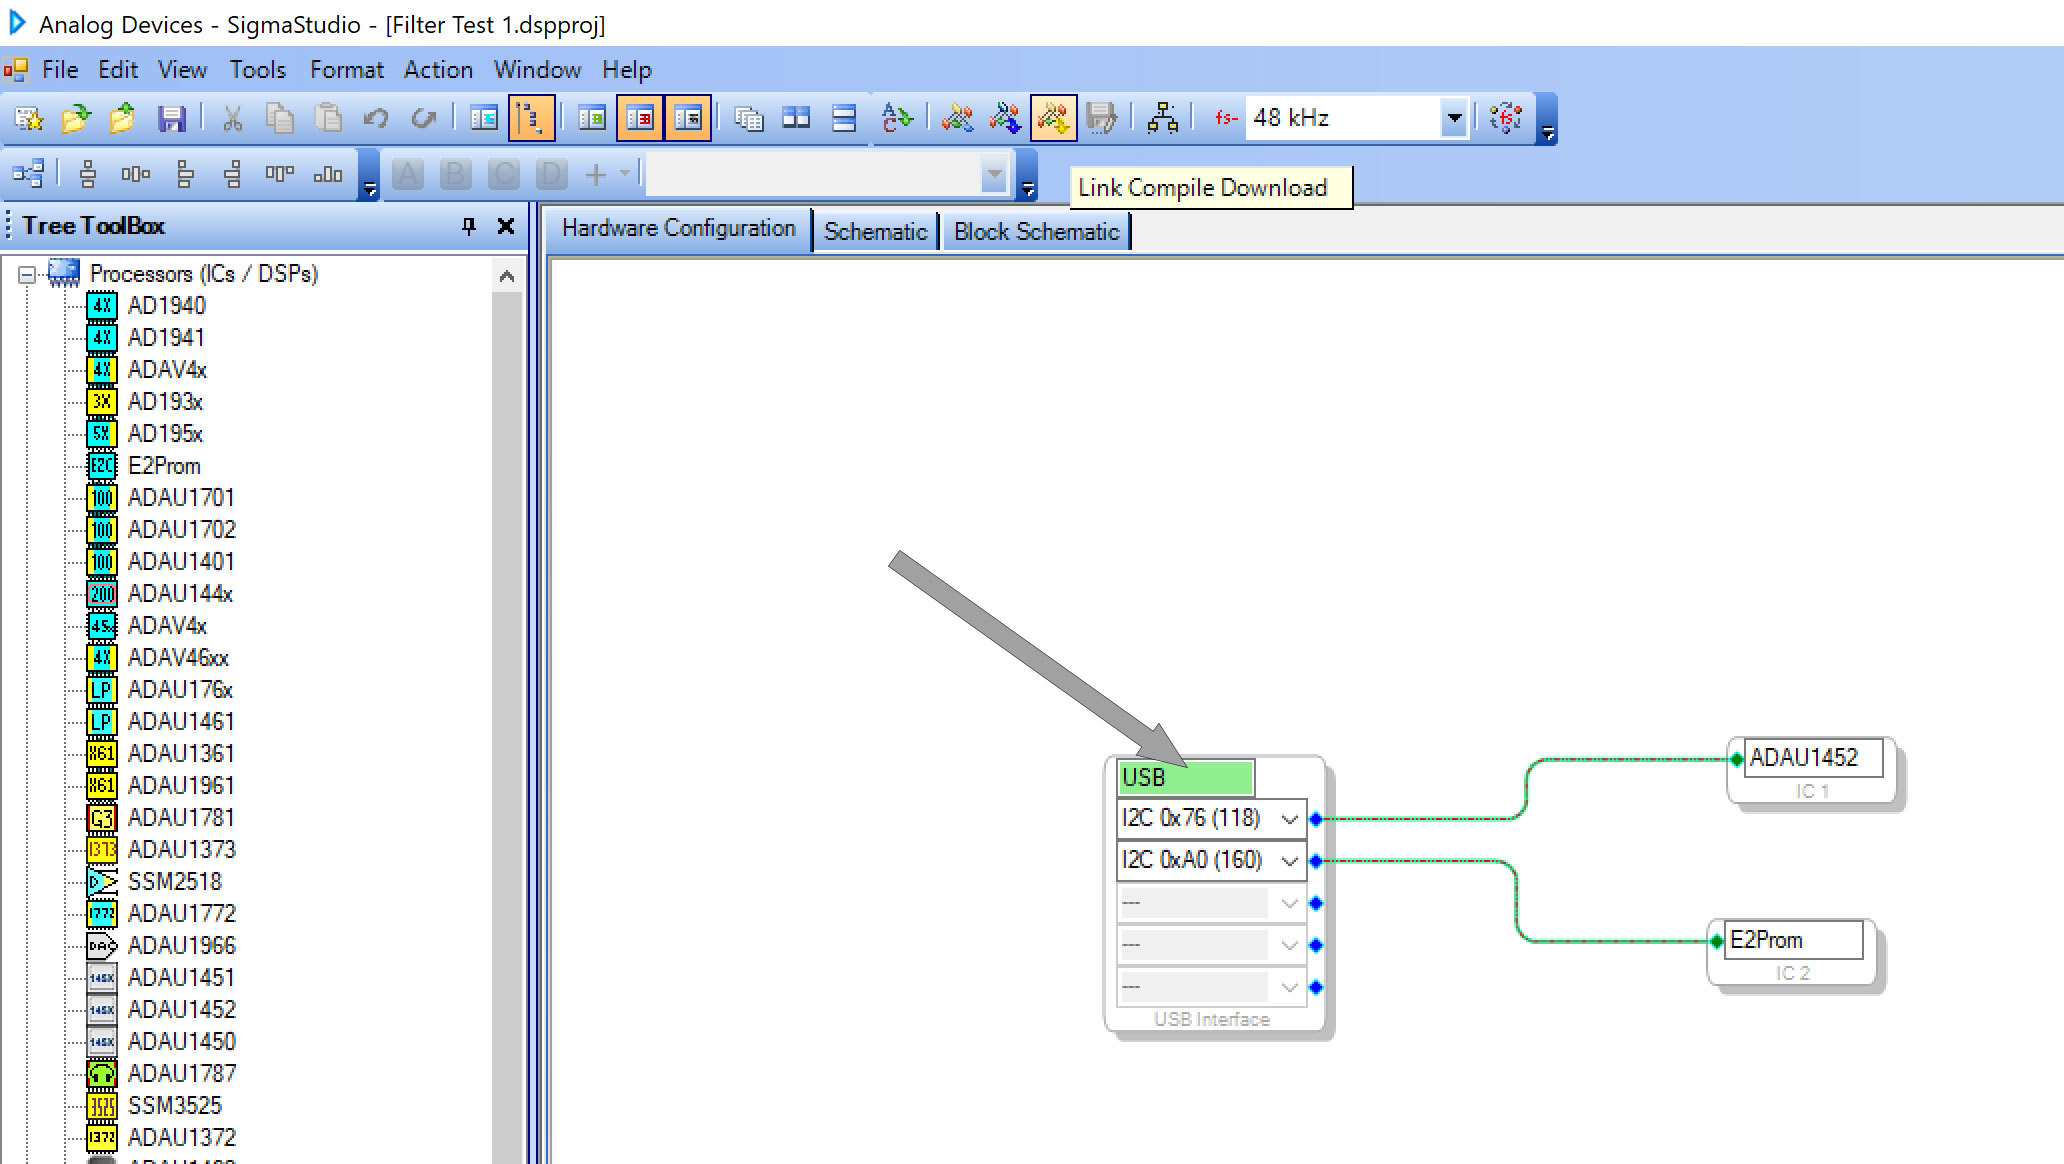Image resolution: width=2064 pixels, height=1164 pixels.
Task: Close the Tree ToolBox panel
Action: [506, 226]
